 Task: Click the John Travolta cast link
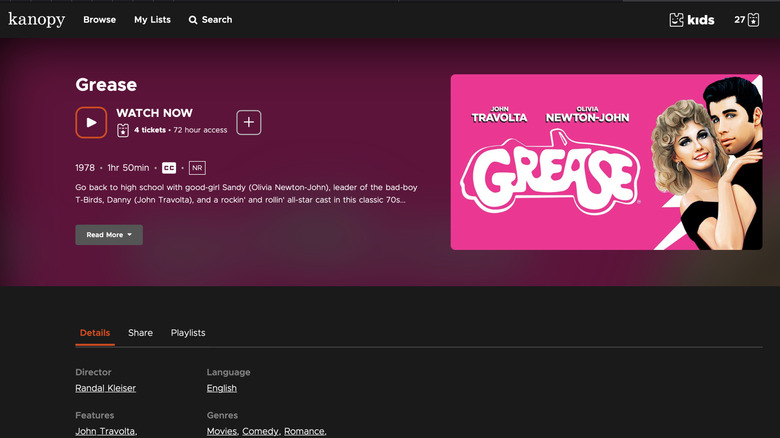[x=105, y=431]
